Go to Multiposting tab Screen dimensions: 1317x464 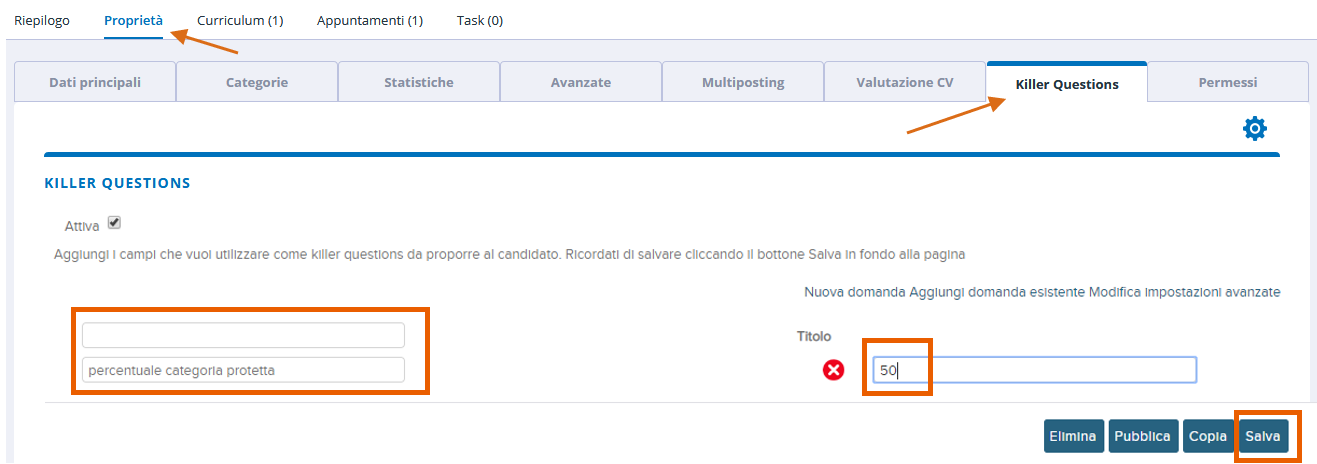click(x=743, y=82)
